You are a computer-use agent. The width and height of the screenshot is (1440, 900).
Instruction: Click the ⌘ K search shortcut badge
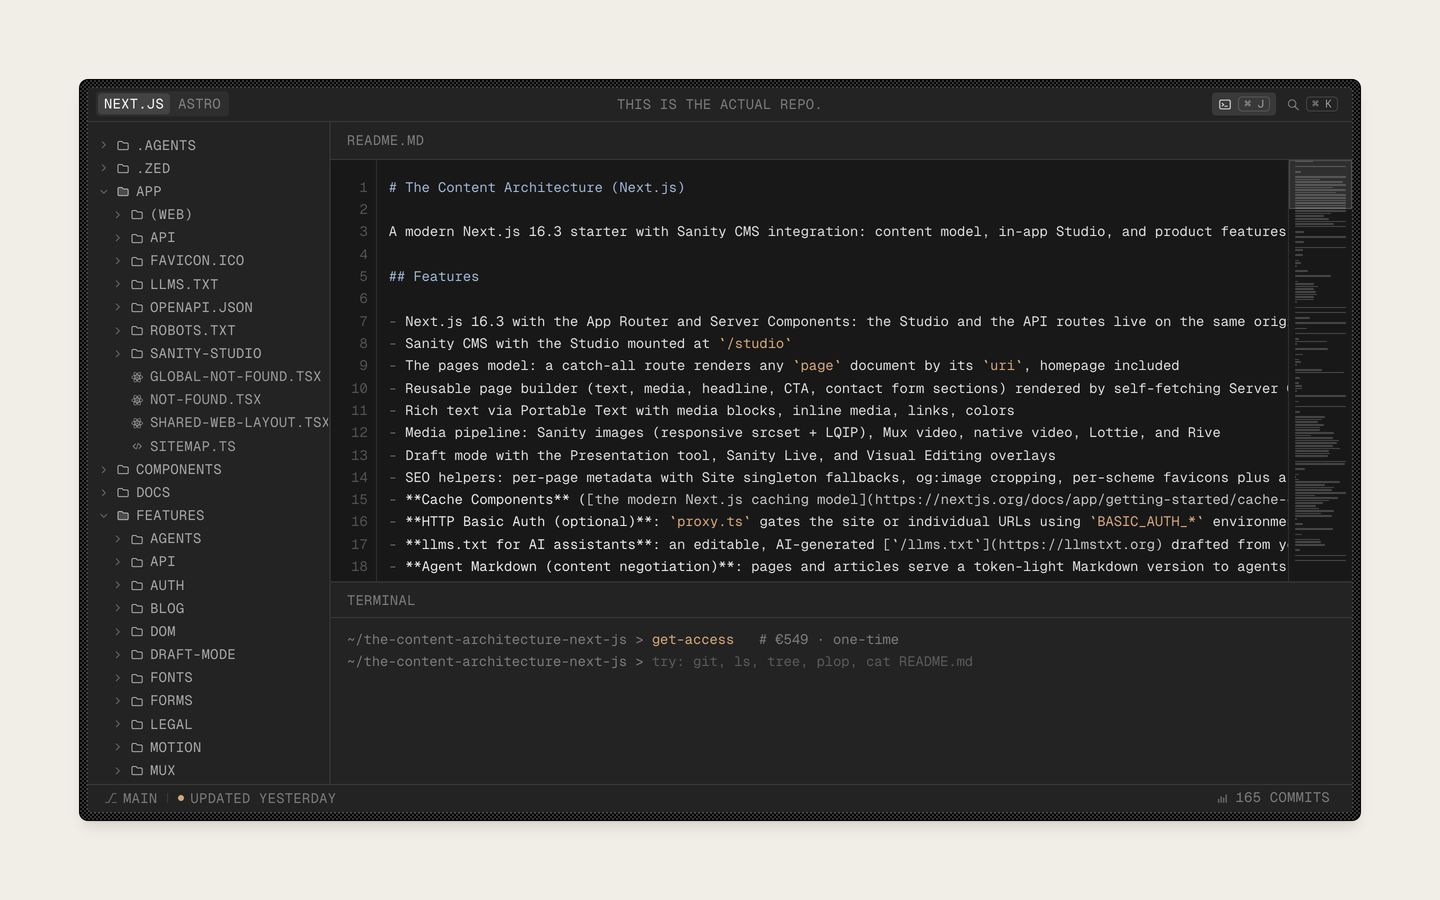(1322, 104)
